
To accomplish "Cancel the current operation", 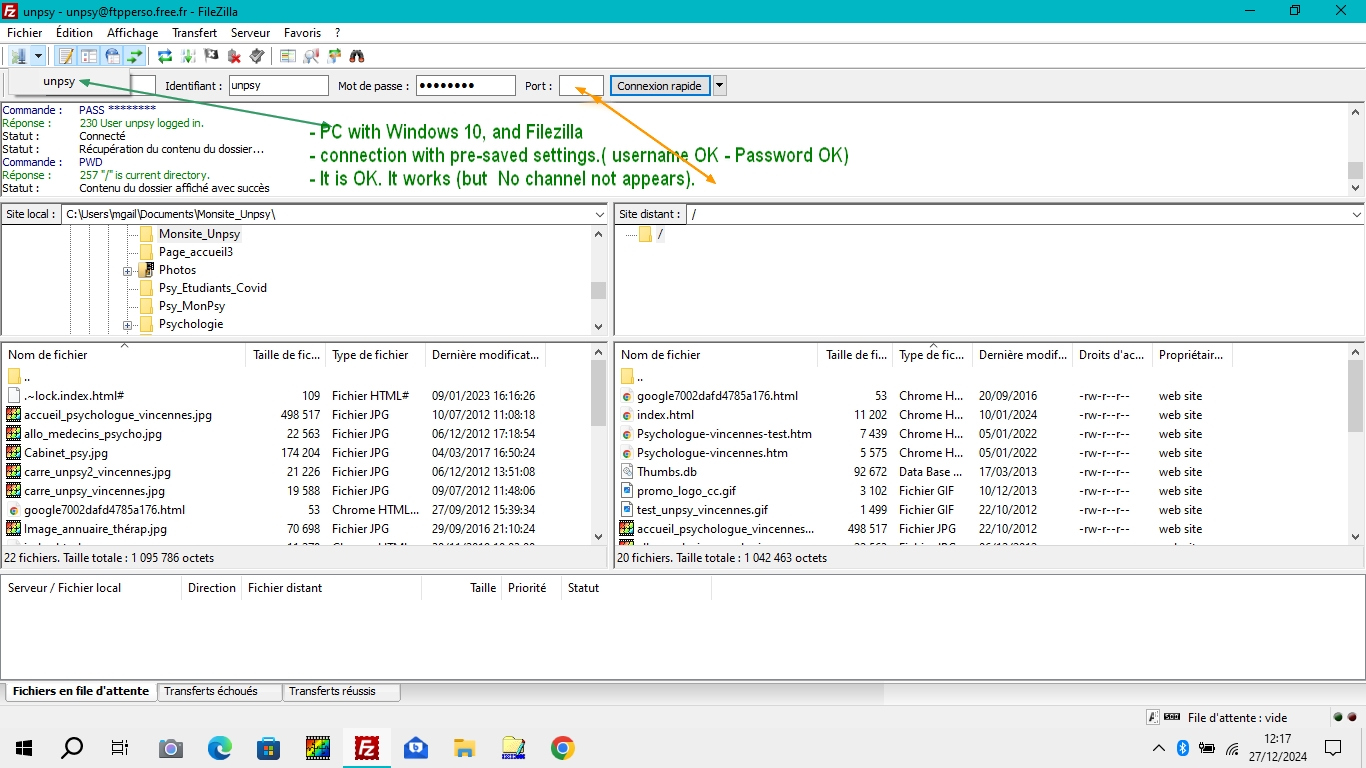I will coord(210,56).
